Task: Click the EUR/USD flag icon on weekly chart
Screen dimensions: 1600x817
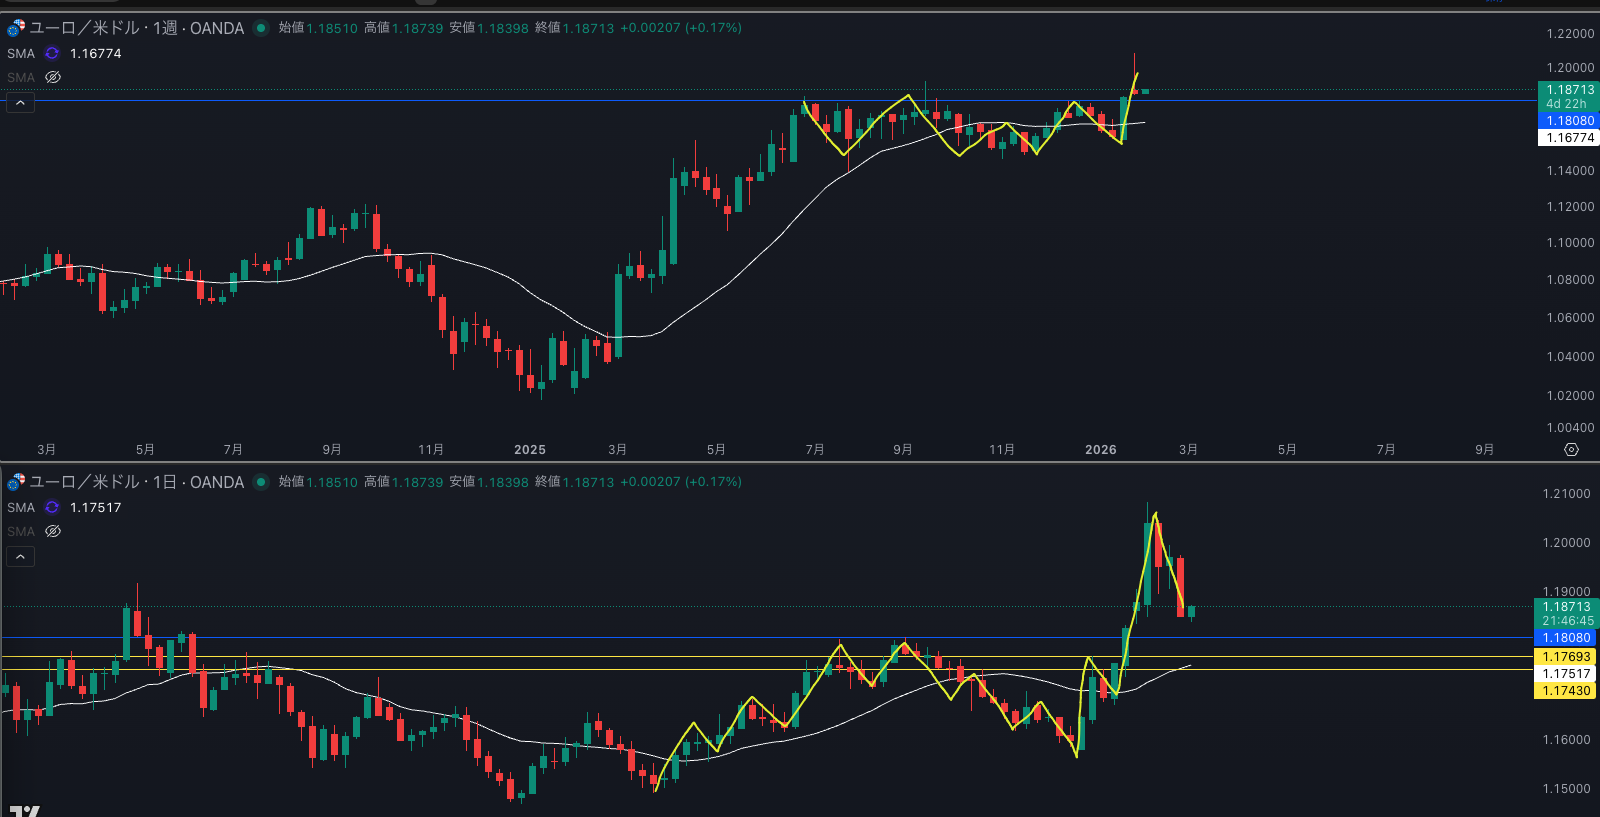Action: pos(16,28)
